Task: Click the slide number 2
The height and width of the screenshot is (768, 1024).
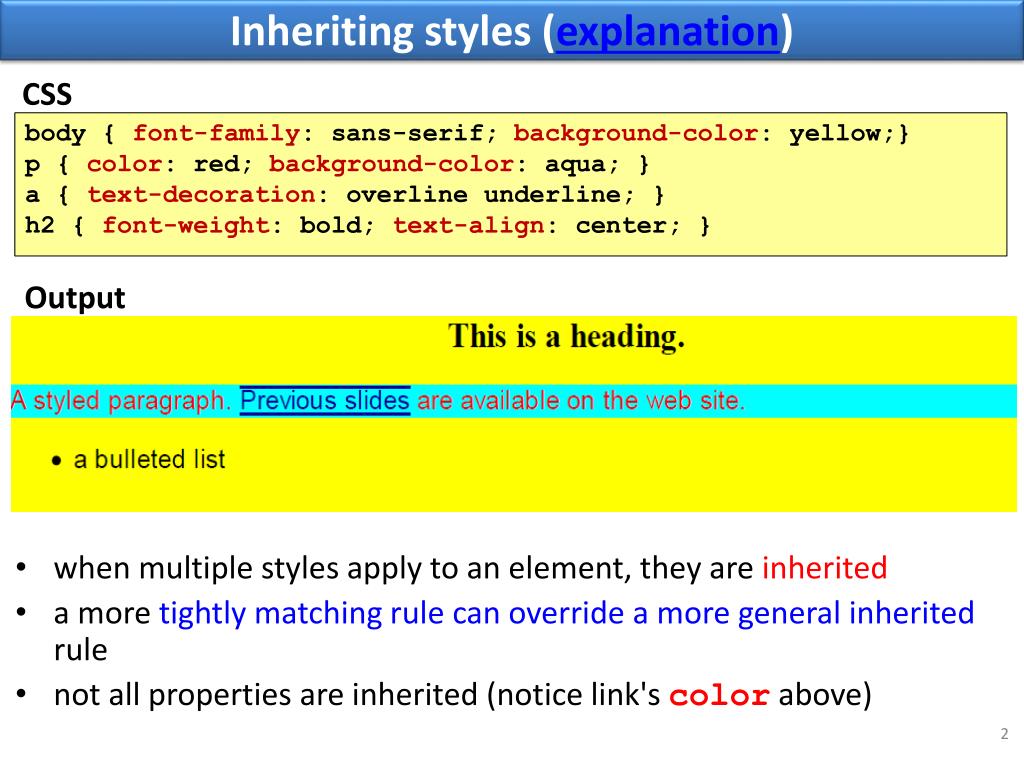Action: tap(1004, 733)
